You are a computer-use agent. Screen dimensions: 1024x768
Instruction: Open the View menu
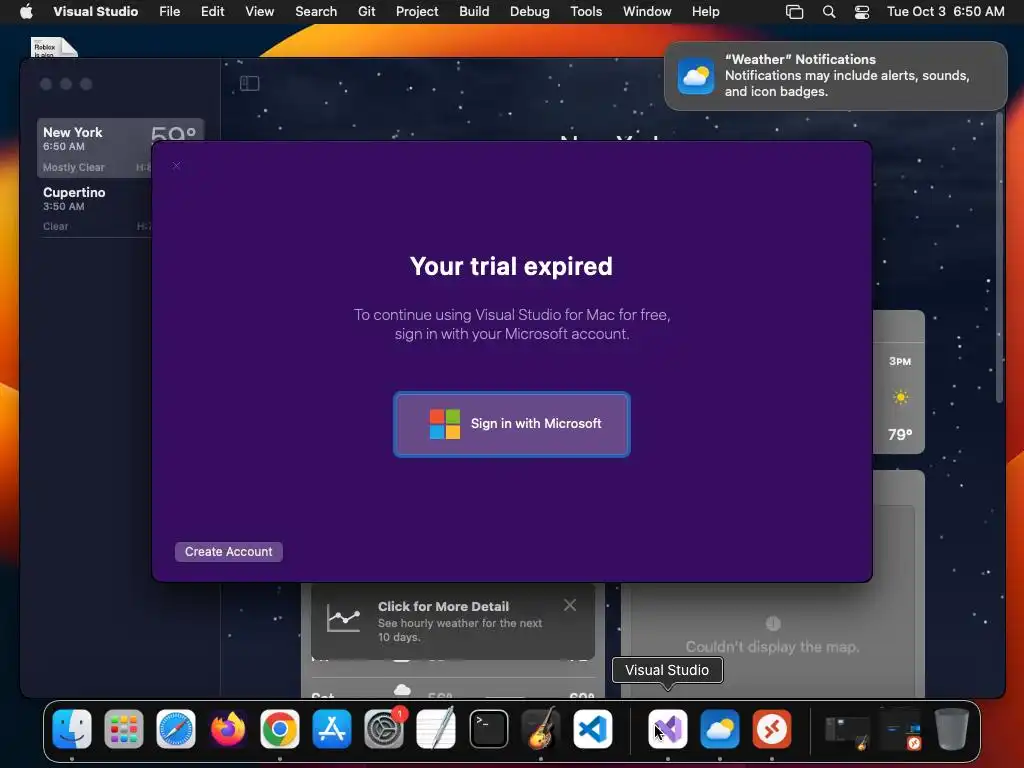tap(259, 11)
